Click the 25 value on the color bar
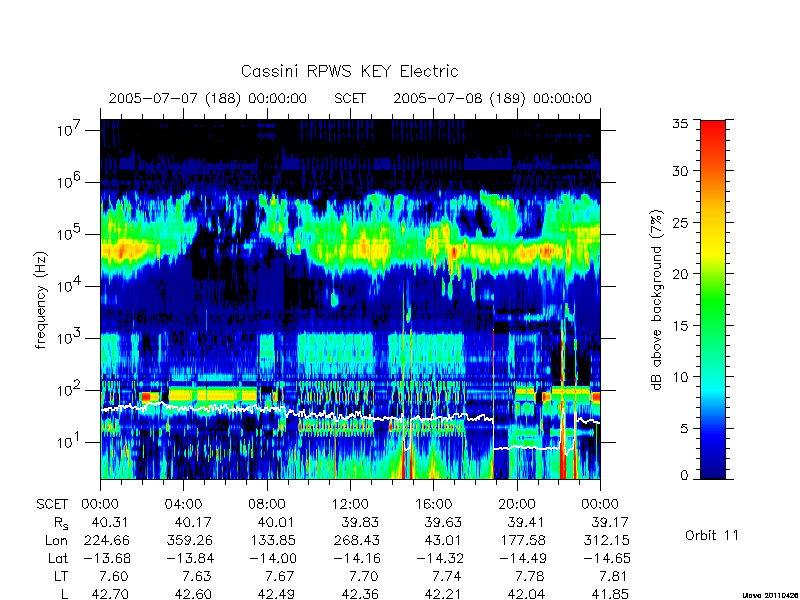Screen dimensions: 800x600 click(x=680, y=222)
